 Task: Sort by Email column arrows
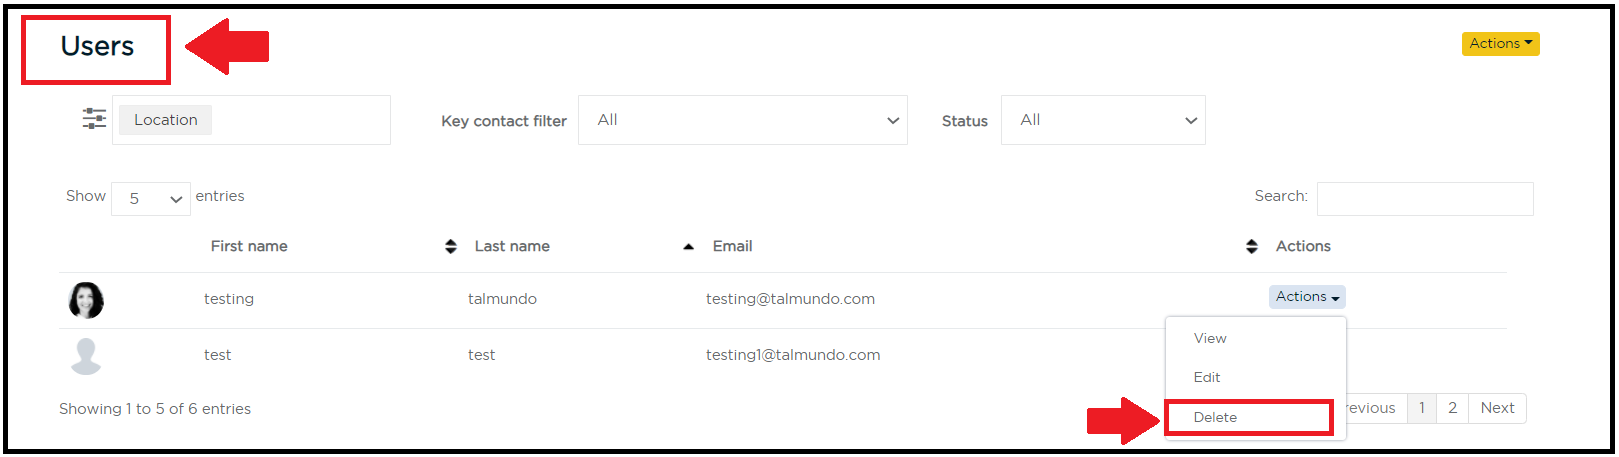(1251, 246)
